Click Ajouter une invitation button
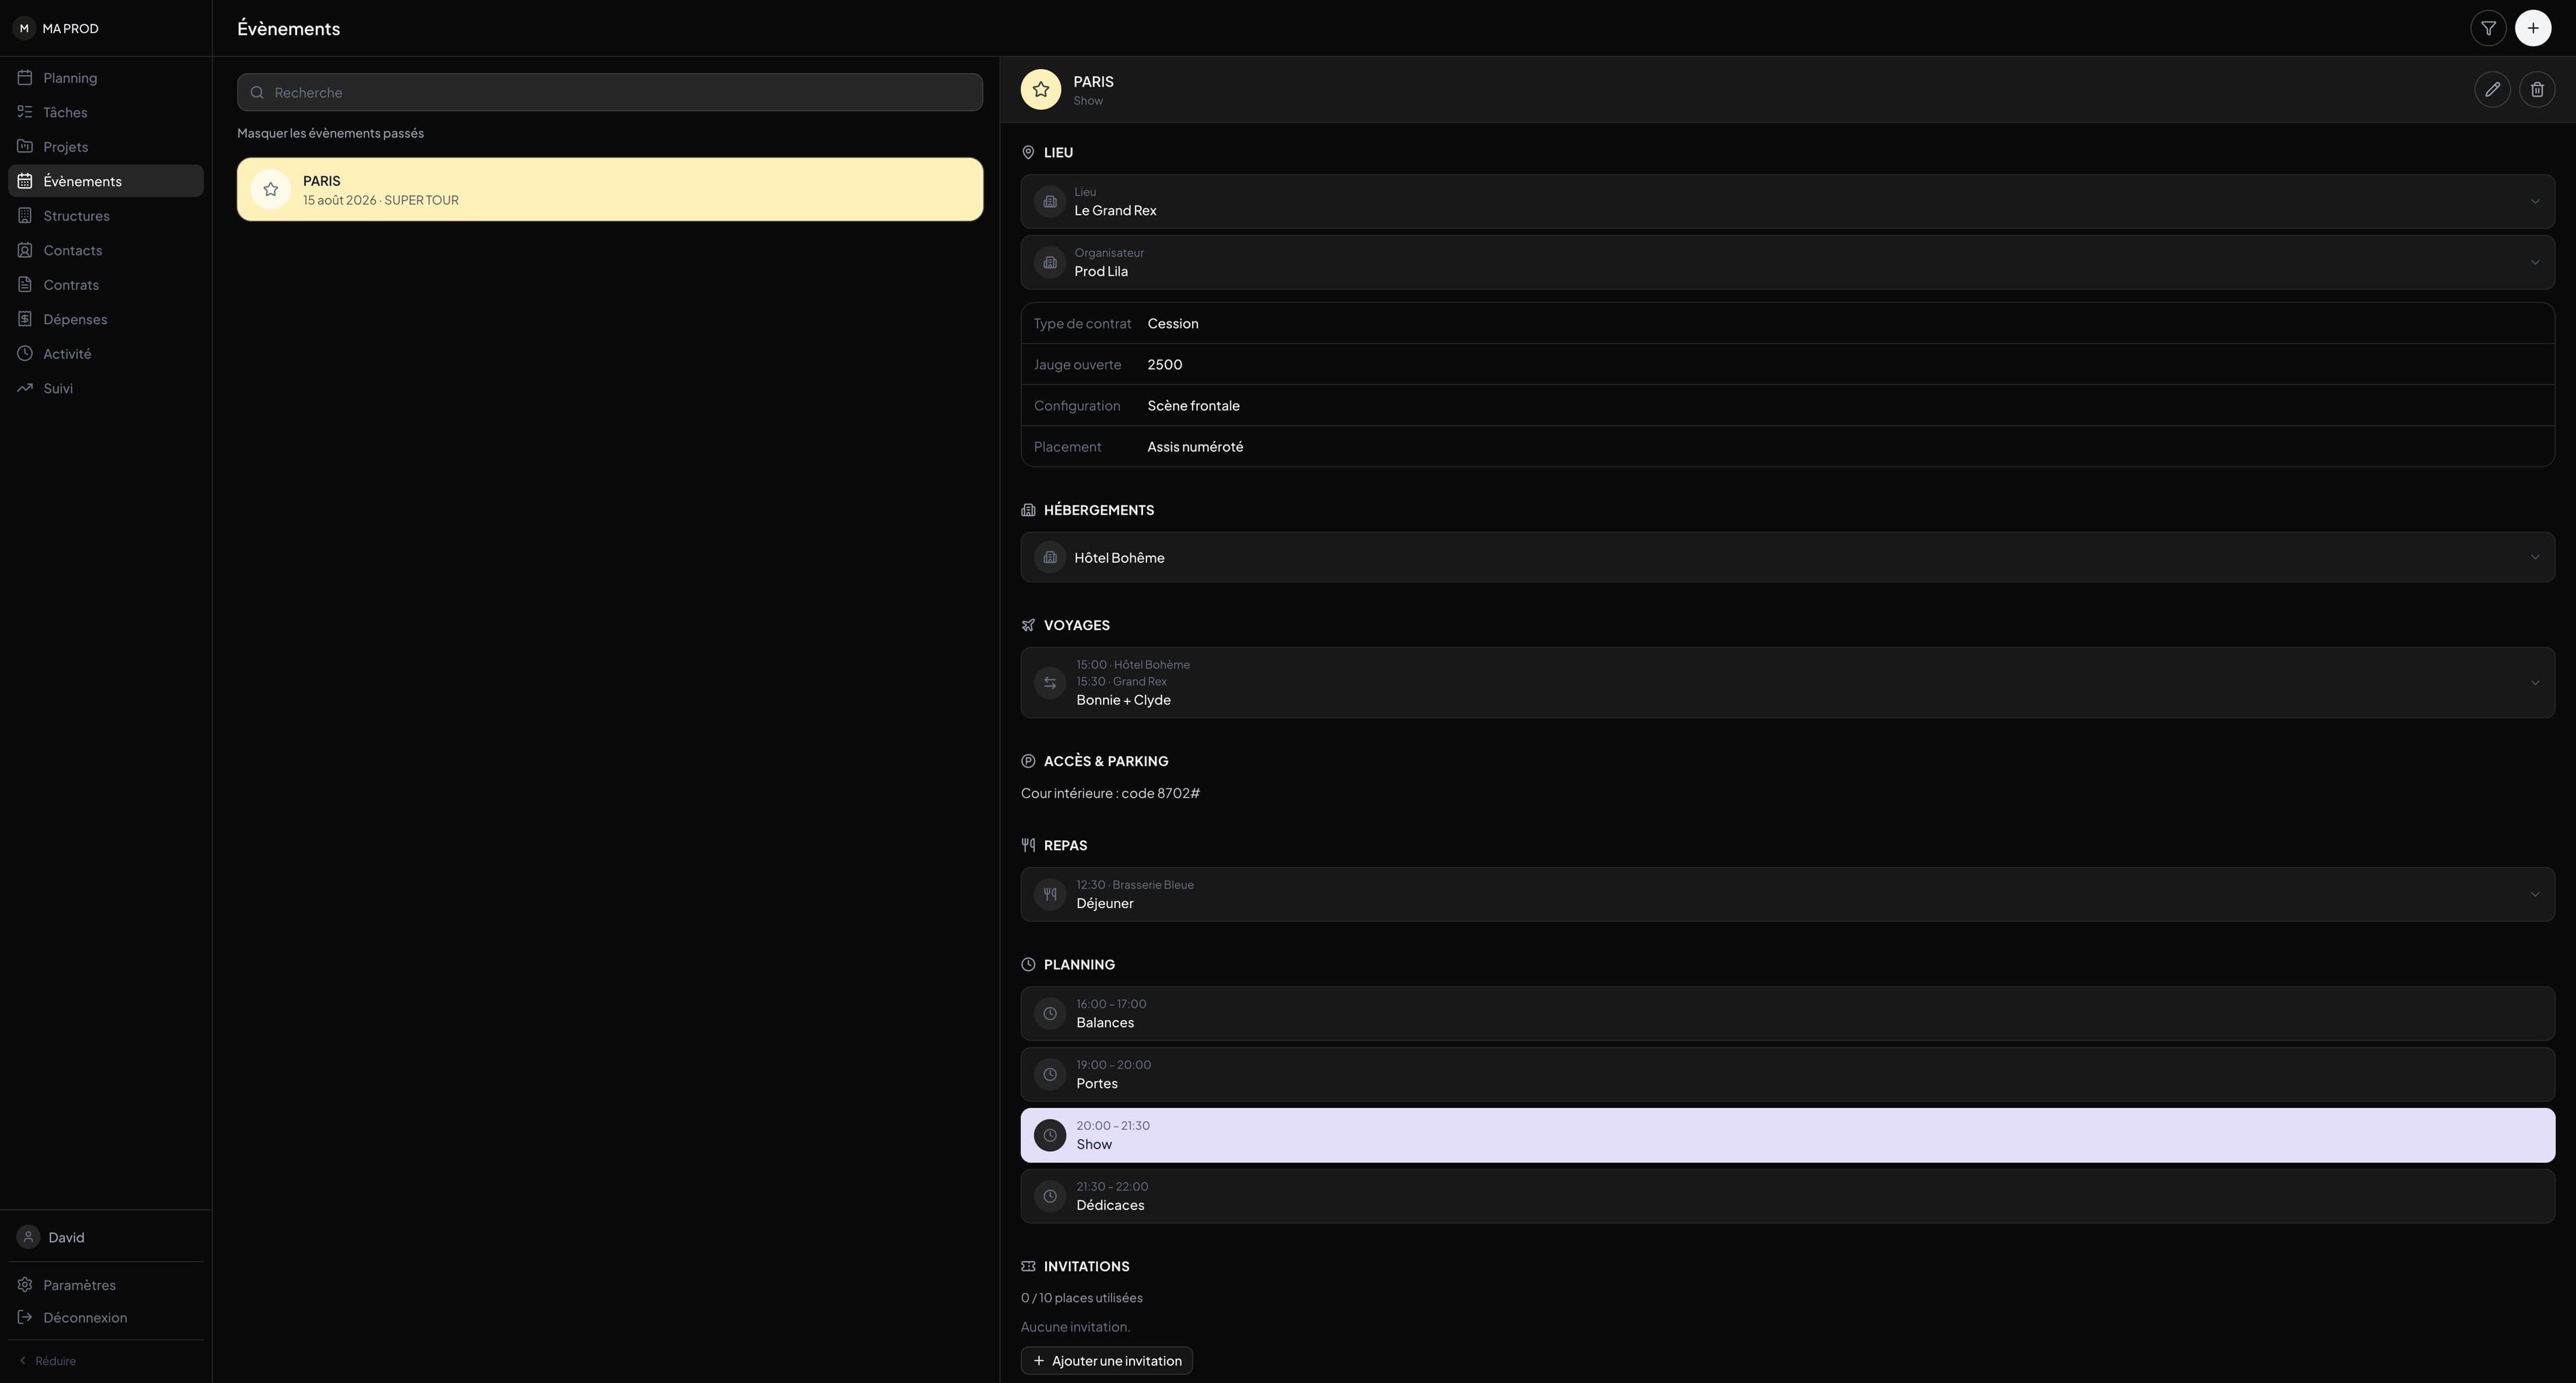 tap(1106, 1360)
